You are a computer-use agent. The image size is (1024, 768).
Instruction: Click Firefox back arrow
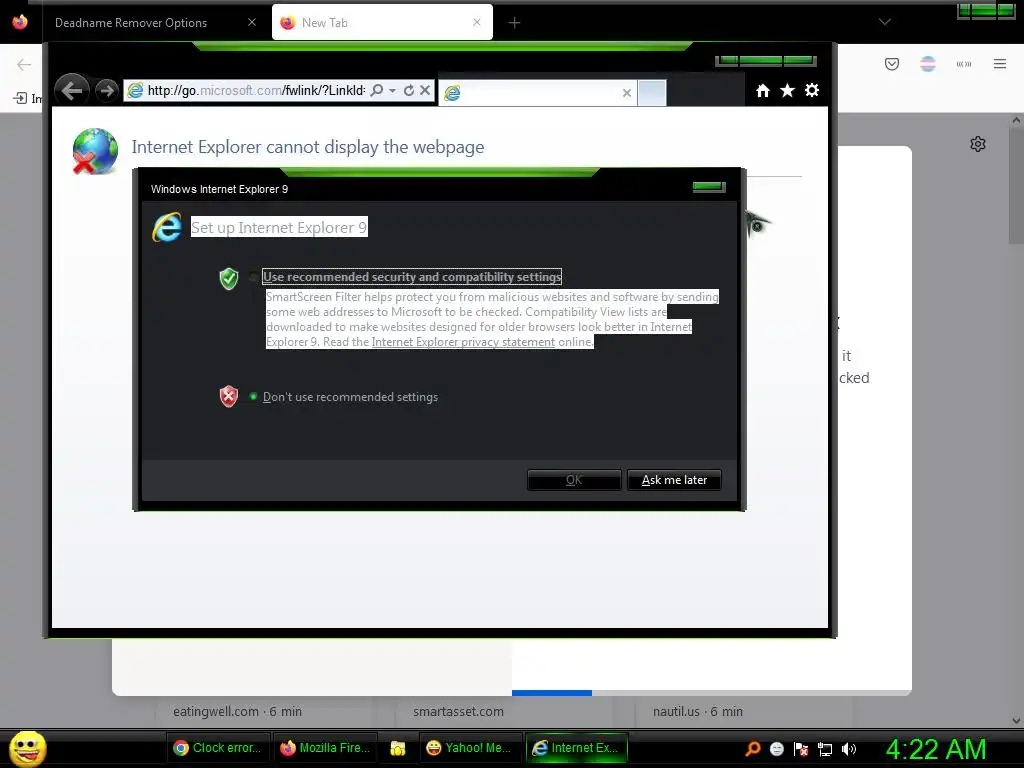pyautogui.click(x=24, y=64)
